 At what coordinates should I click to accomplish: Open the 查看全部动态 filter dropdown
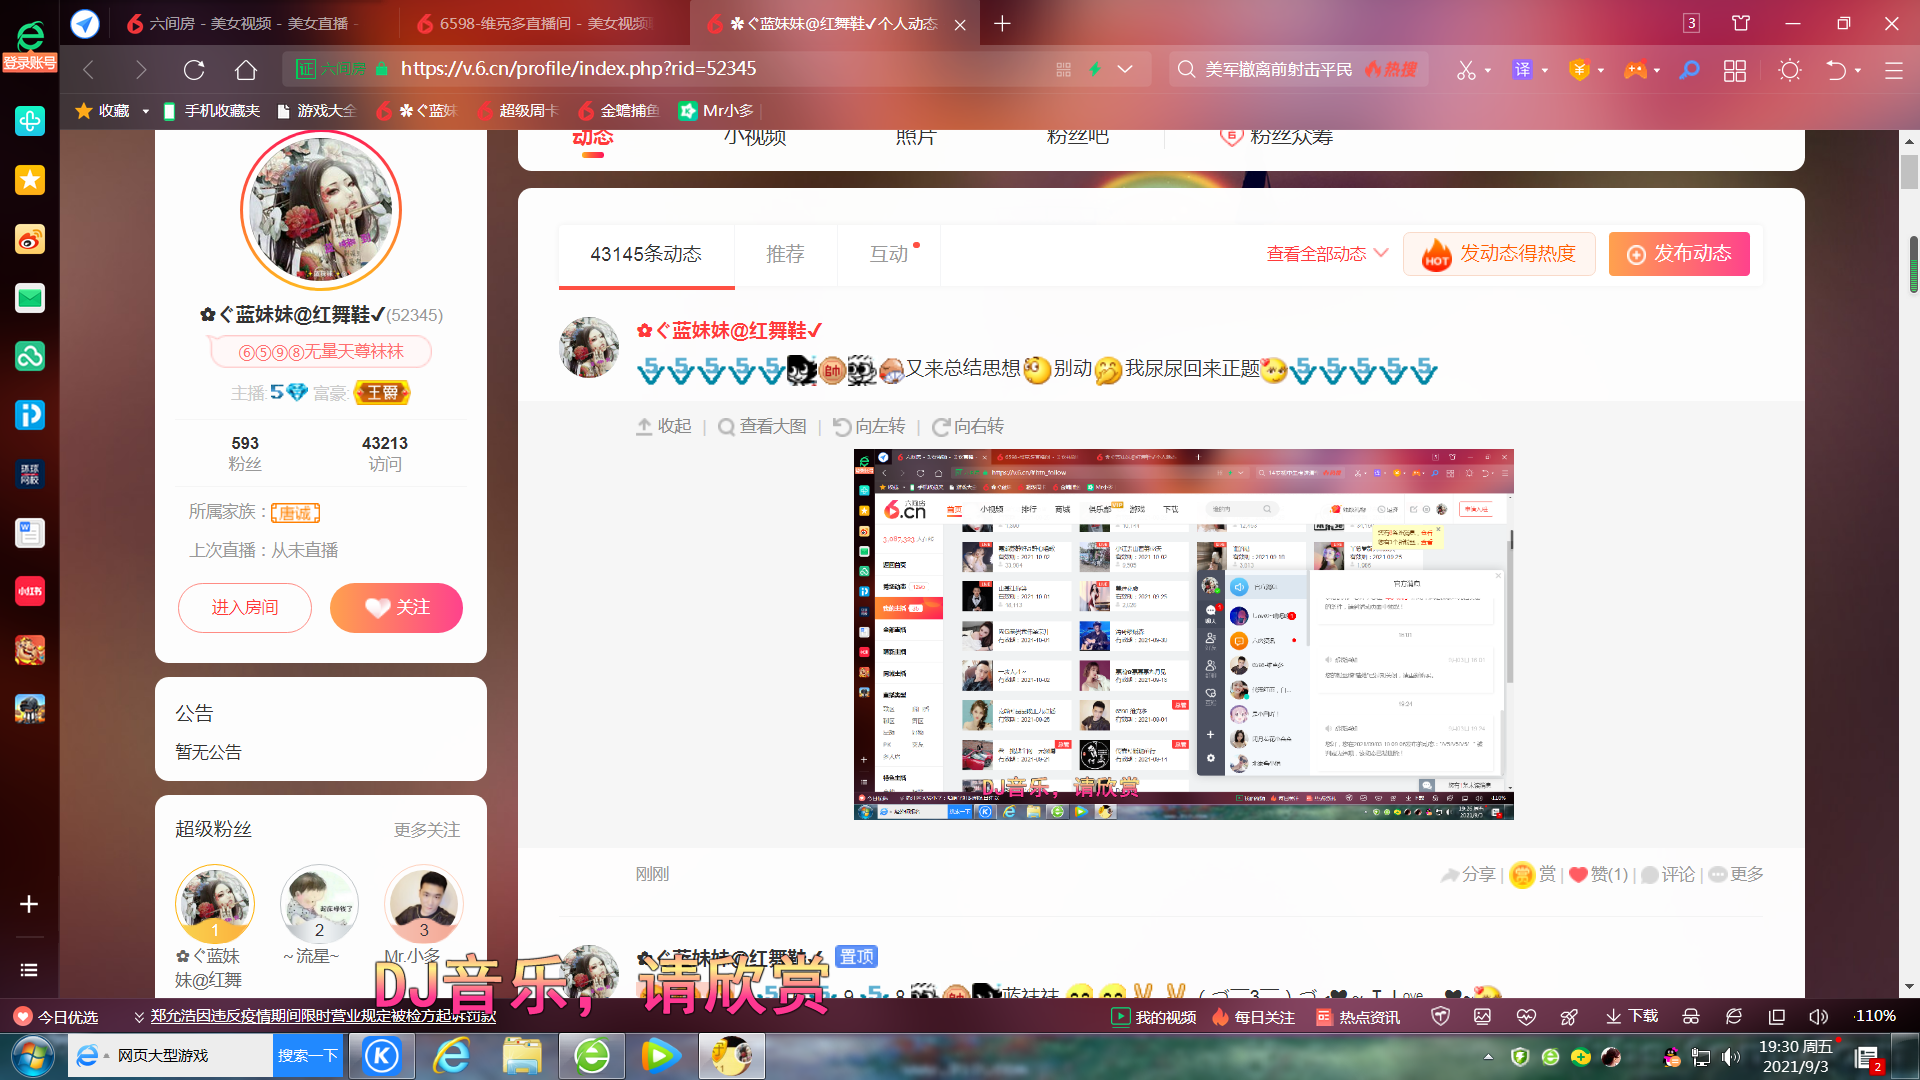1327,254
